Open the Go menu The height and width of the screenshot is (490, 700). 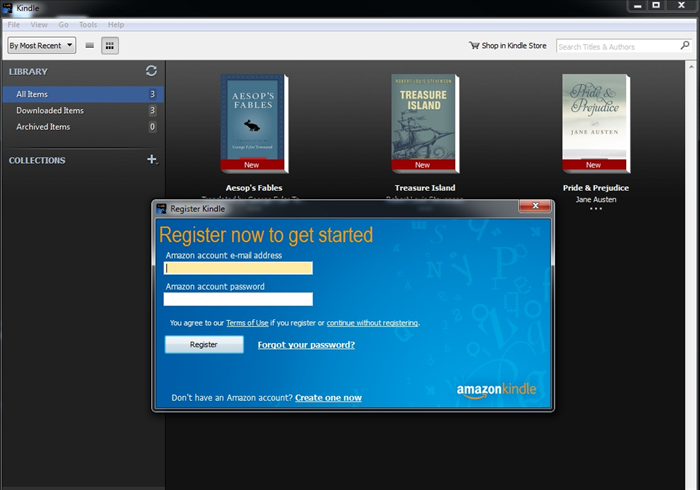coord(63,25)
